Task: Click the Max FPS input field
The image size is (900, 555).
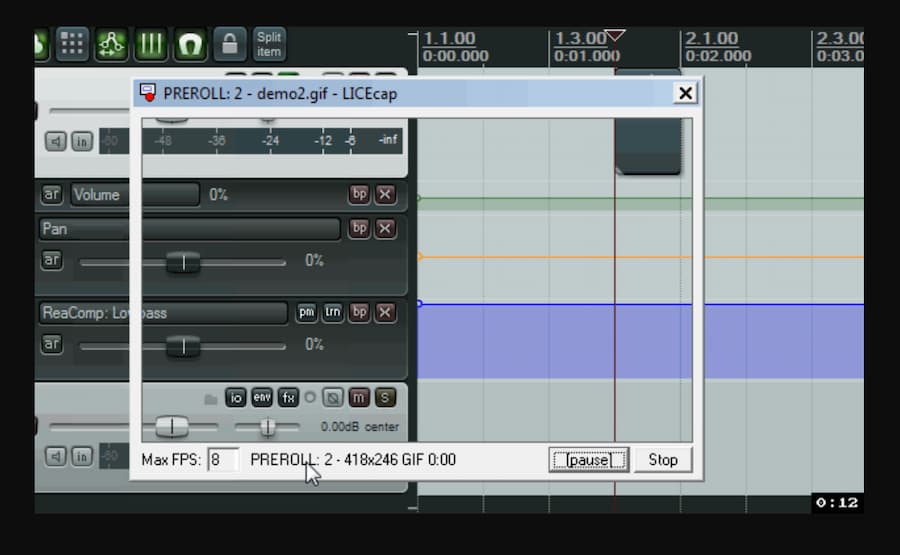Action: click(221, 460)
